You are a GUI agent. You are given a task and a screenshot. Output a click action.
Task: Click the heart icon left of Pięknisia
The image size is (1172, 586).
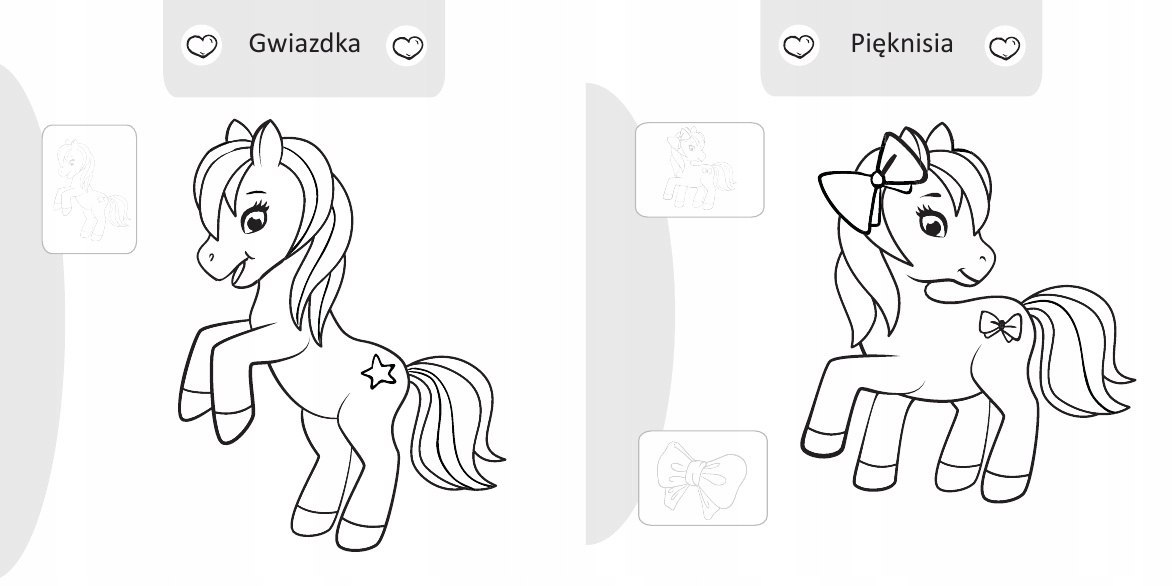click(798, 46)
